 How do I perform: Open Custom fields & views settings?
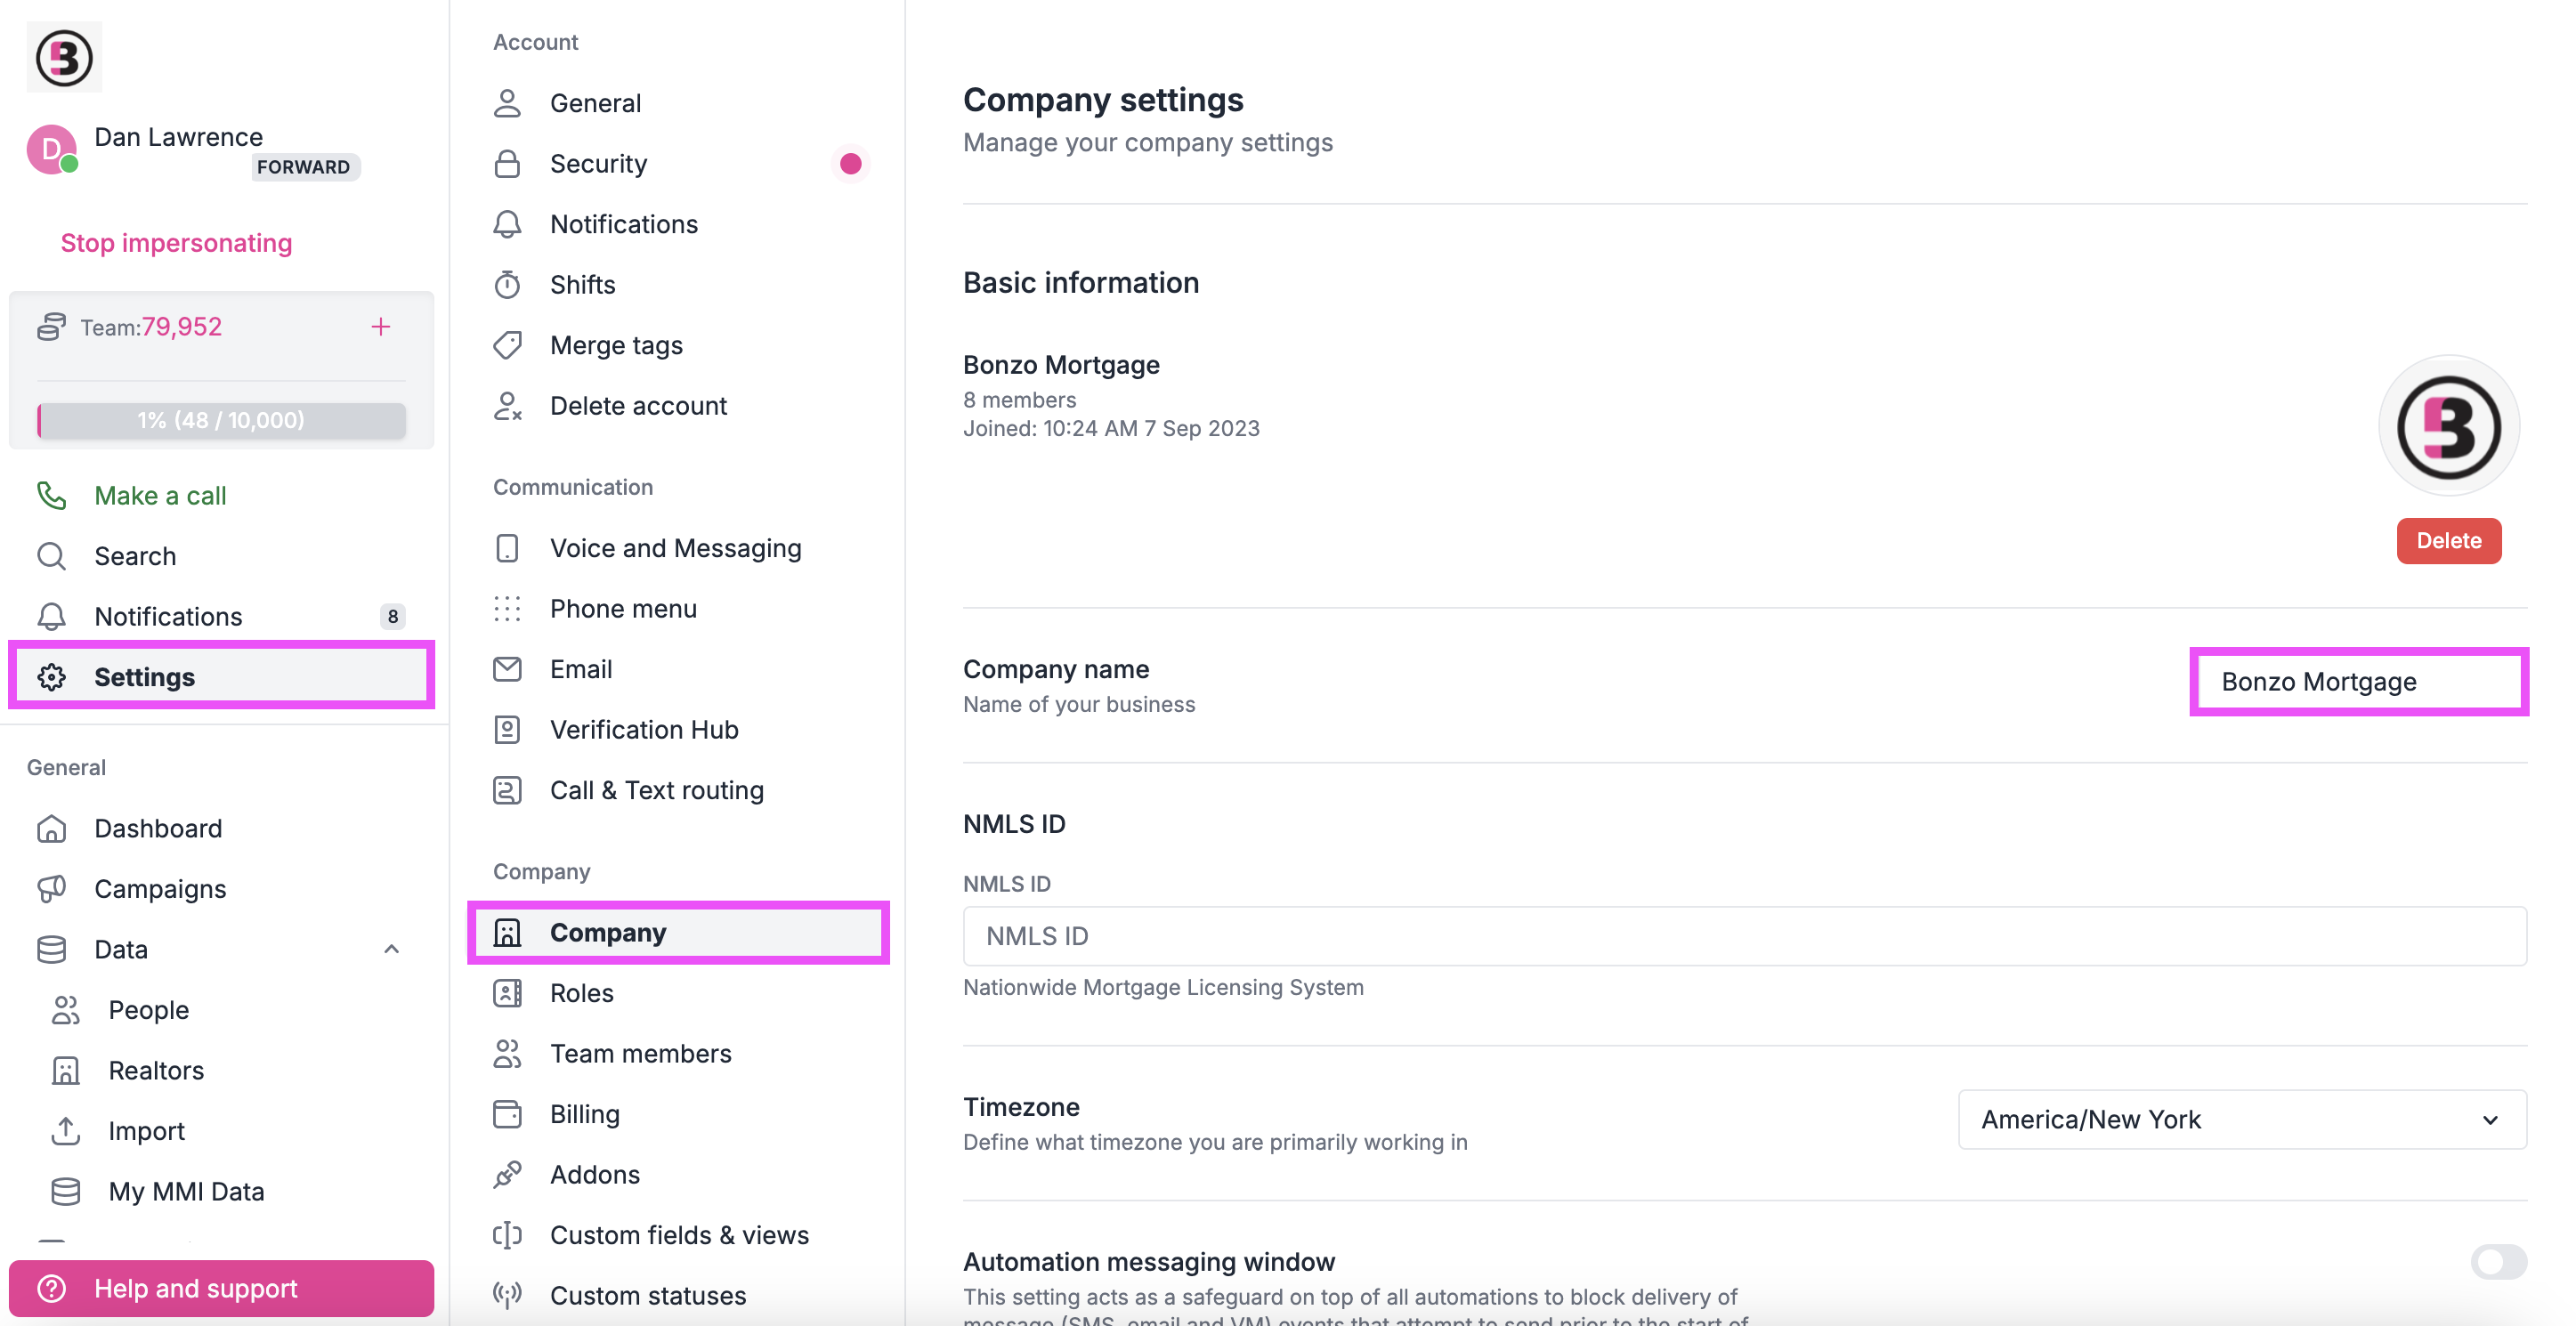(679, 1235)
